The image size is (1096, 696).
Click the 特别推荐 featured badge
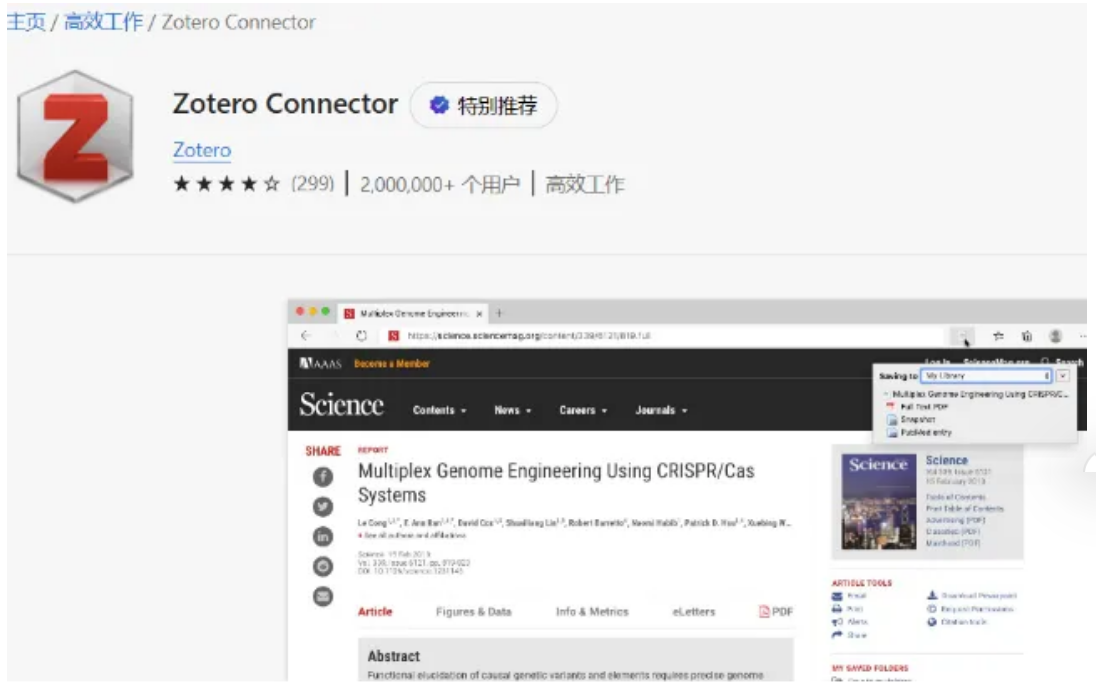484,106
